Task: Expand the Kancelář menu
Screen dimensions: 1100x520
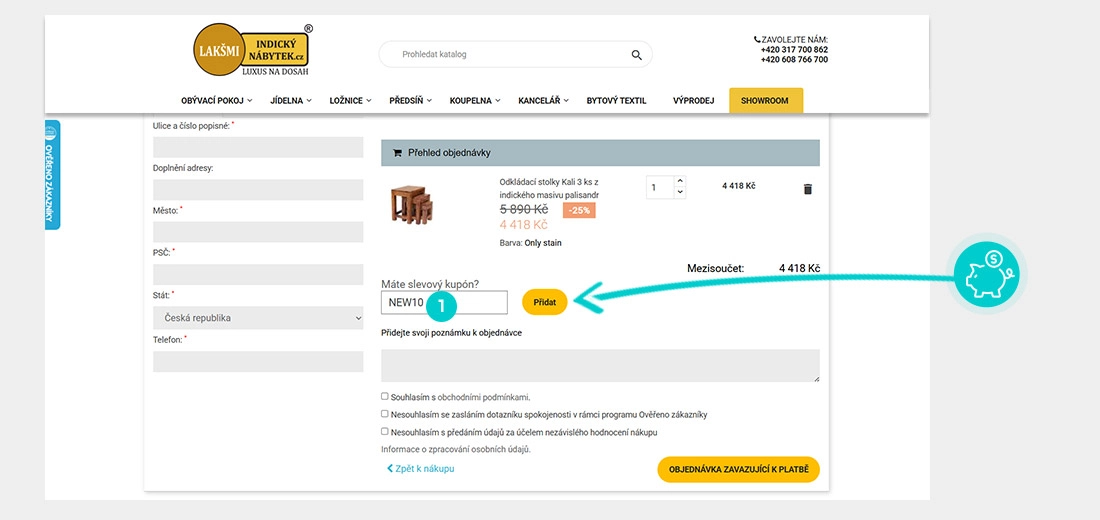Action: [543, 100]
